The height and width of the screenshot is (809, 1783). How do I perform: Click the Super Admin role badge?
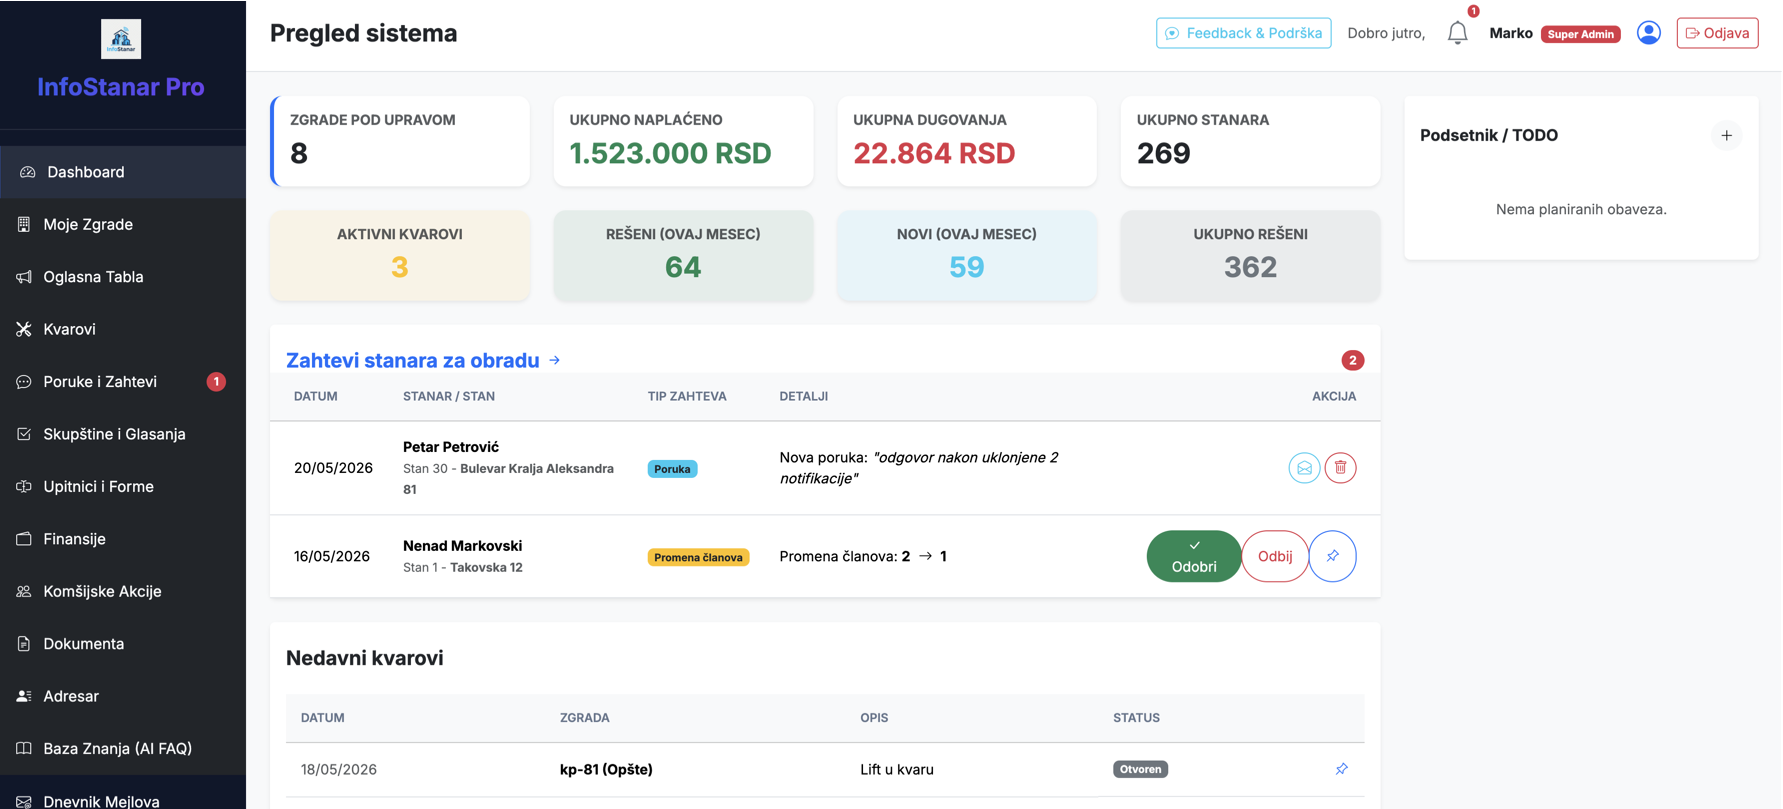pos(1580,34)
